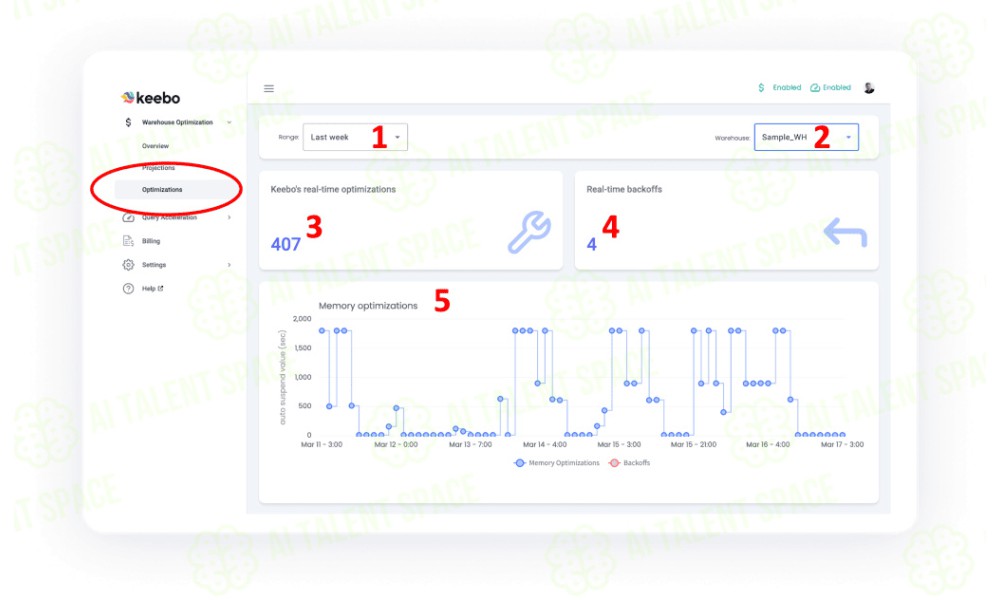Click the Mar 13 - 7:00 axis label
The width and height of the screenshot is (1000, 600).
point(470,444)
